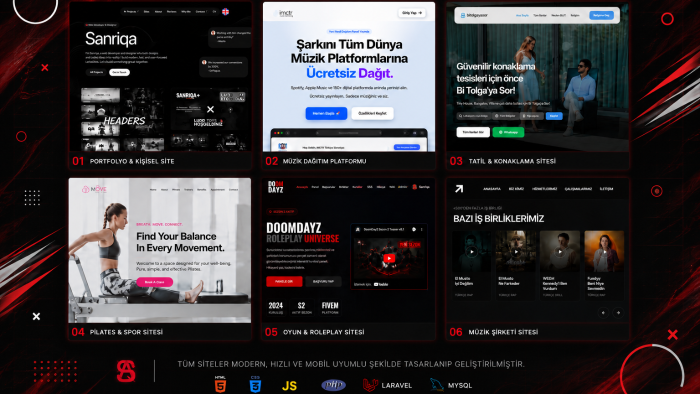Select Panel in DoomDayz nav
Viewport: 700px width, 394px height.
click(315, 187)
